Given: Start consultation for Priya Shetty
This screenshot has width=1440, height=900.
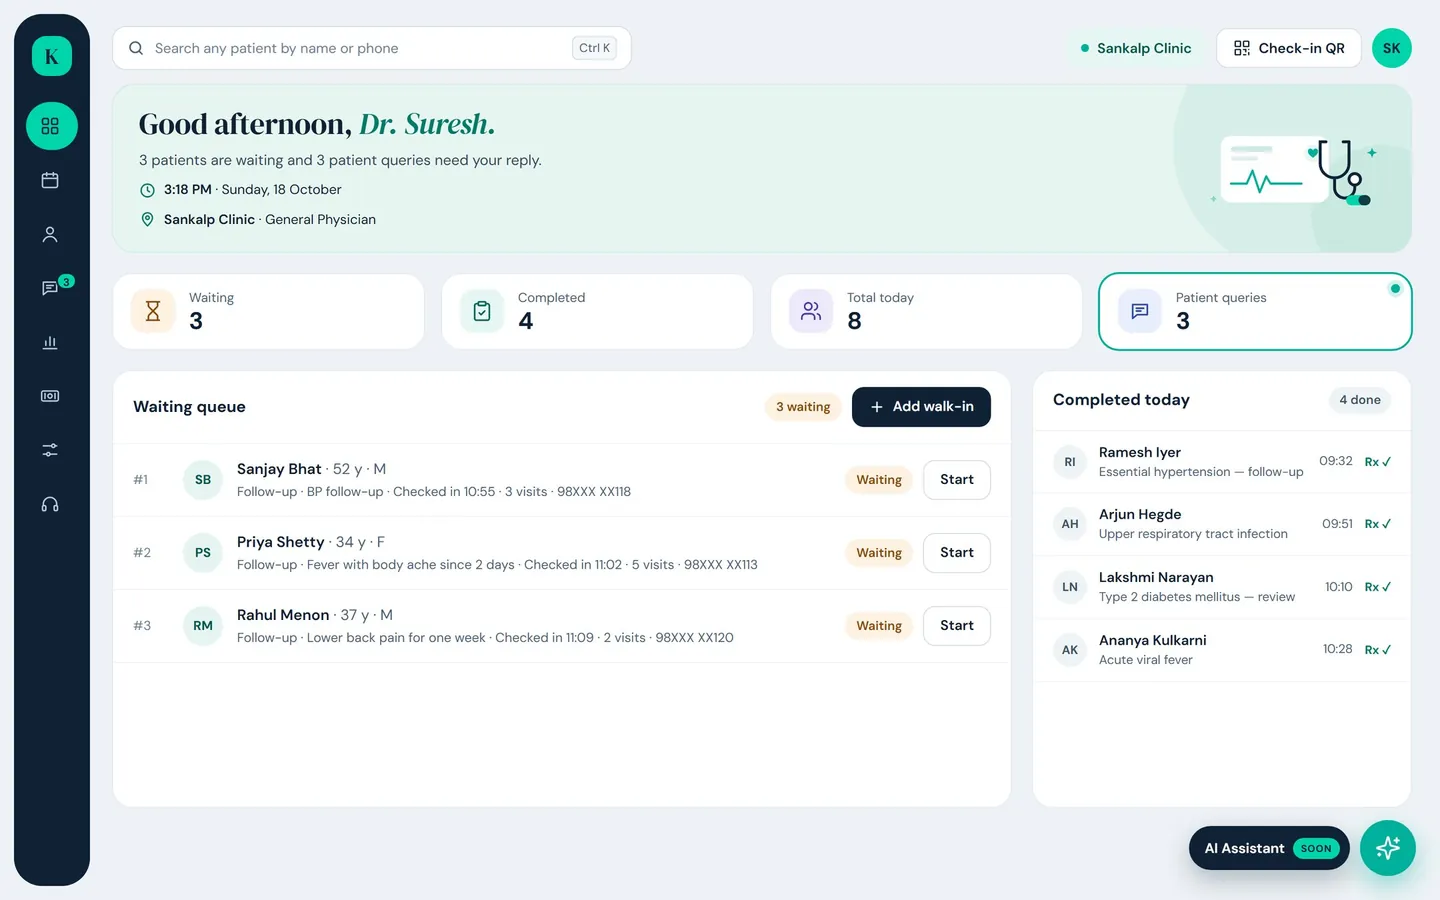Looking at the screenshot, I should click(x=957, y=553).
